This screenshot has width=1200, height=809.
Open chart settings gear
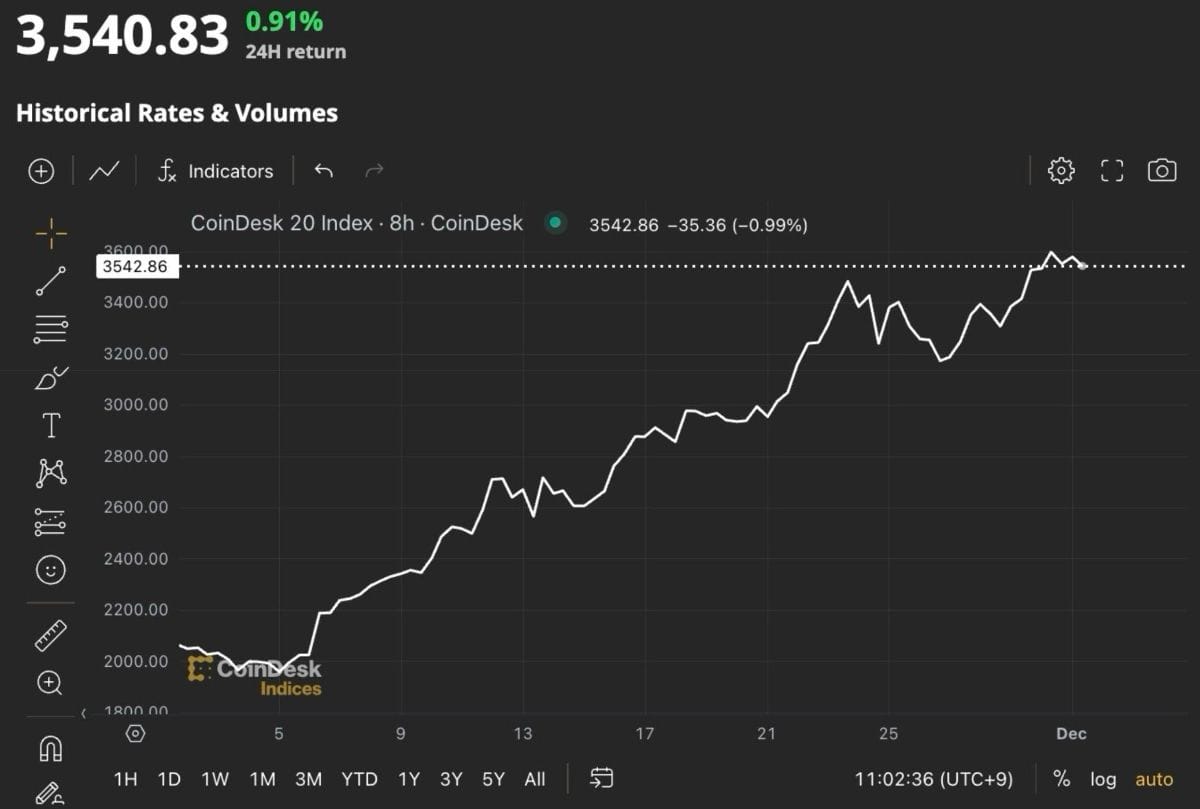point(1061,171)
